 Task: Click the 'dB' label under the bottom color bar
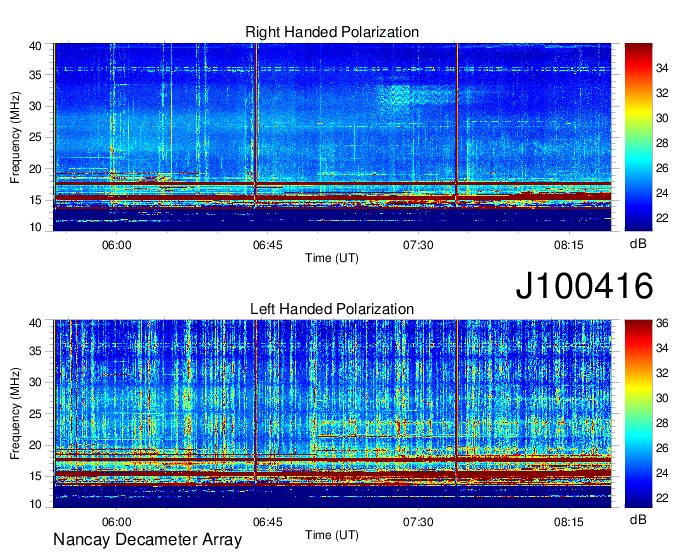coord(638,520)
